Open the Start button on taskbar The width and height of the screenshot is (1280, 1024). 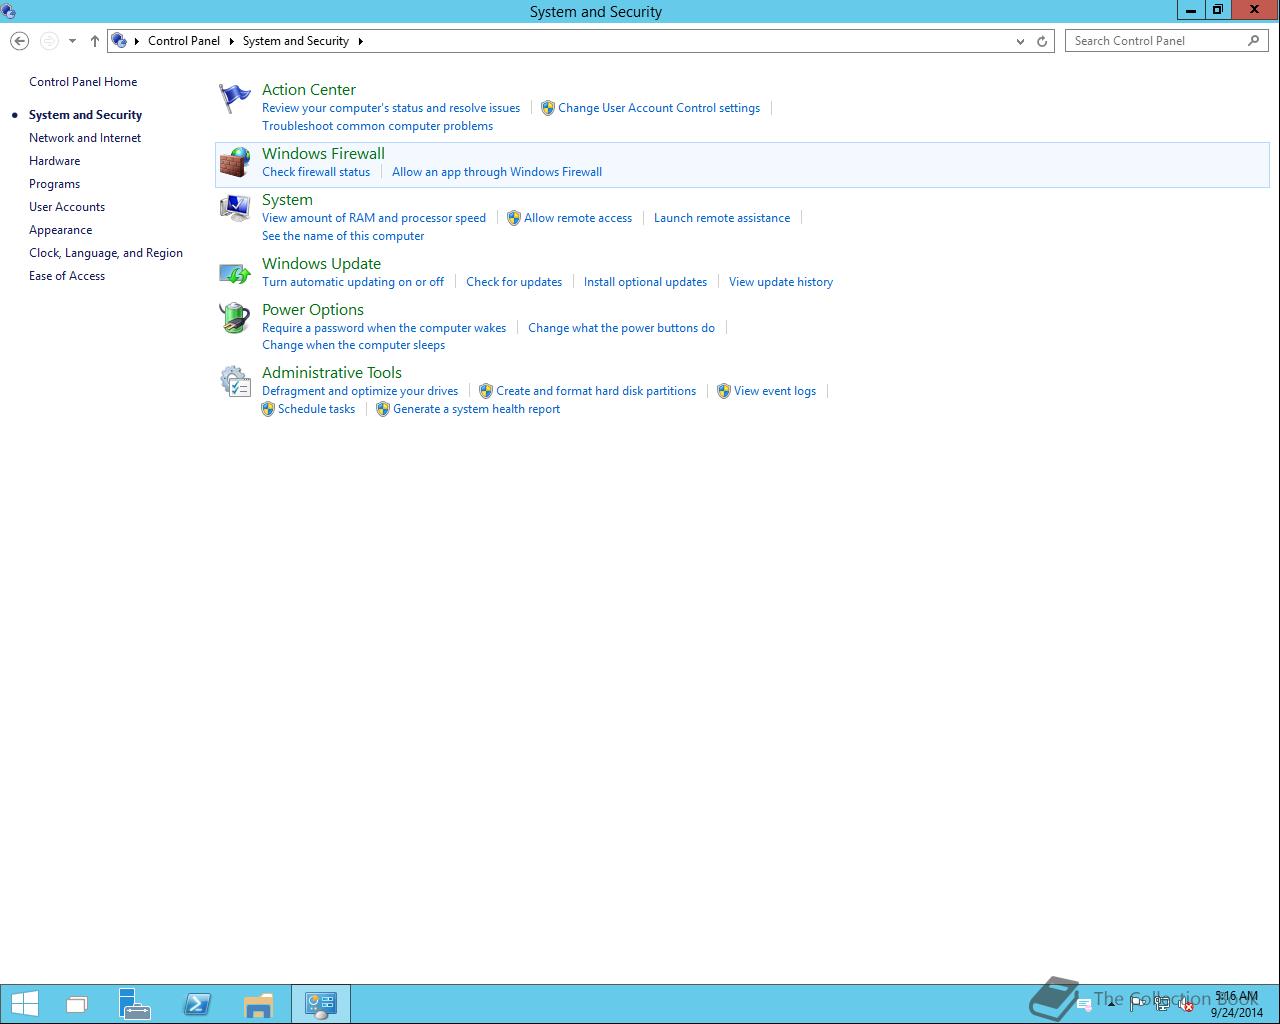[x=25, y=1004]
